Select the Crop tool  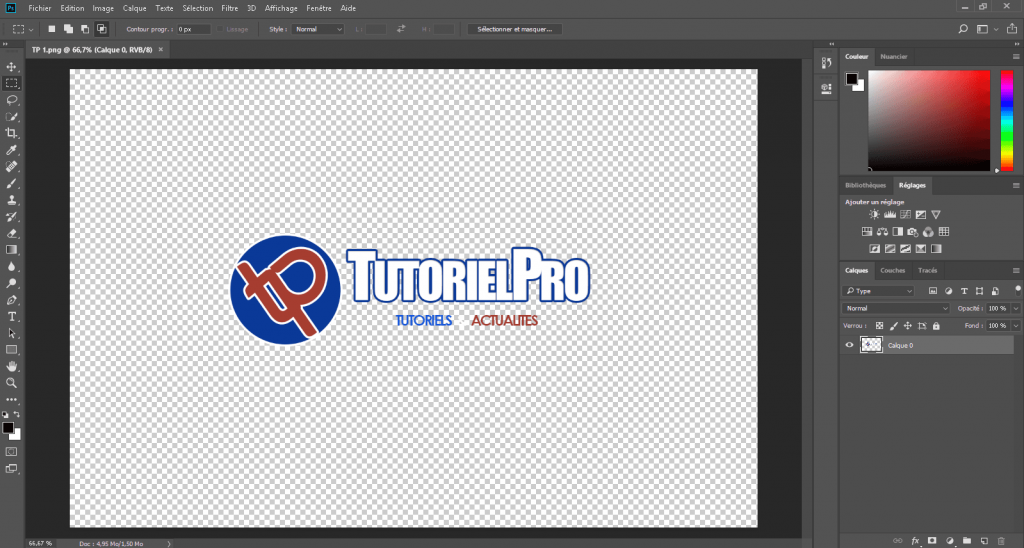point(11,133)
